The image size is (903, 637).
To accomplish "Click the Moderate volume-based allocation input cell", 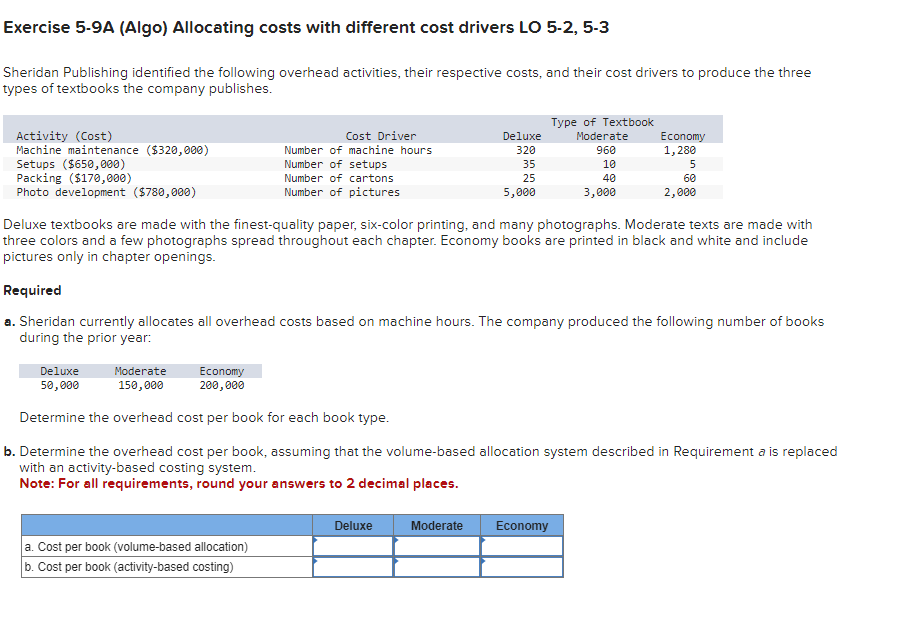I will point(437,546).
